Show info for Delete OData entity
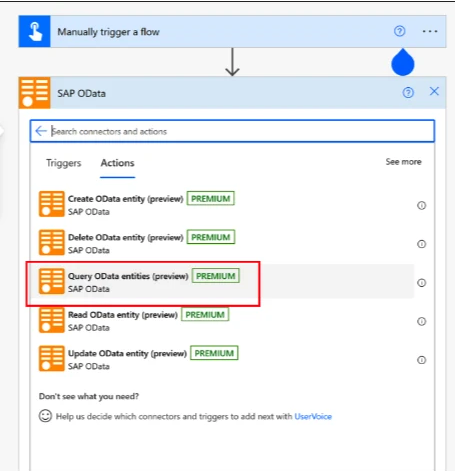This screenshot has height=471, width=455. (422, 244)
